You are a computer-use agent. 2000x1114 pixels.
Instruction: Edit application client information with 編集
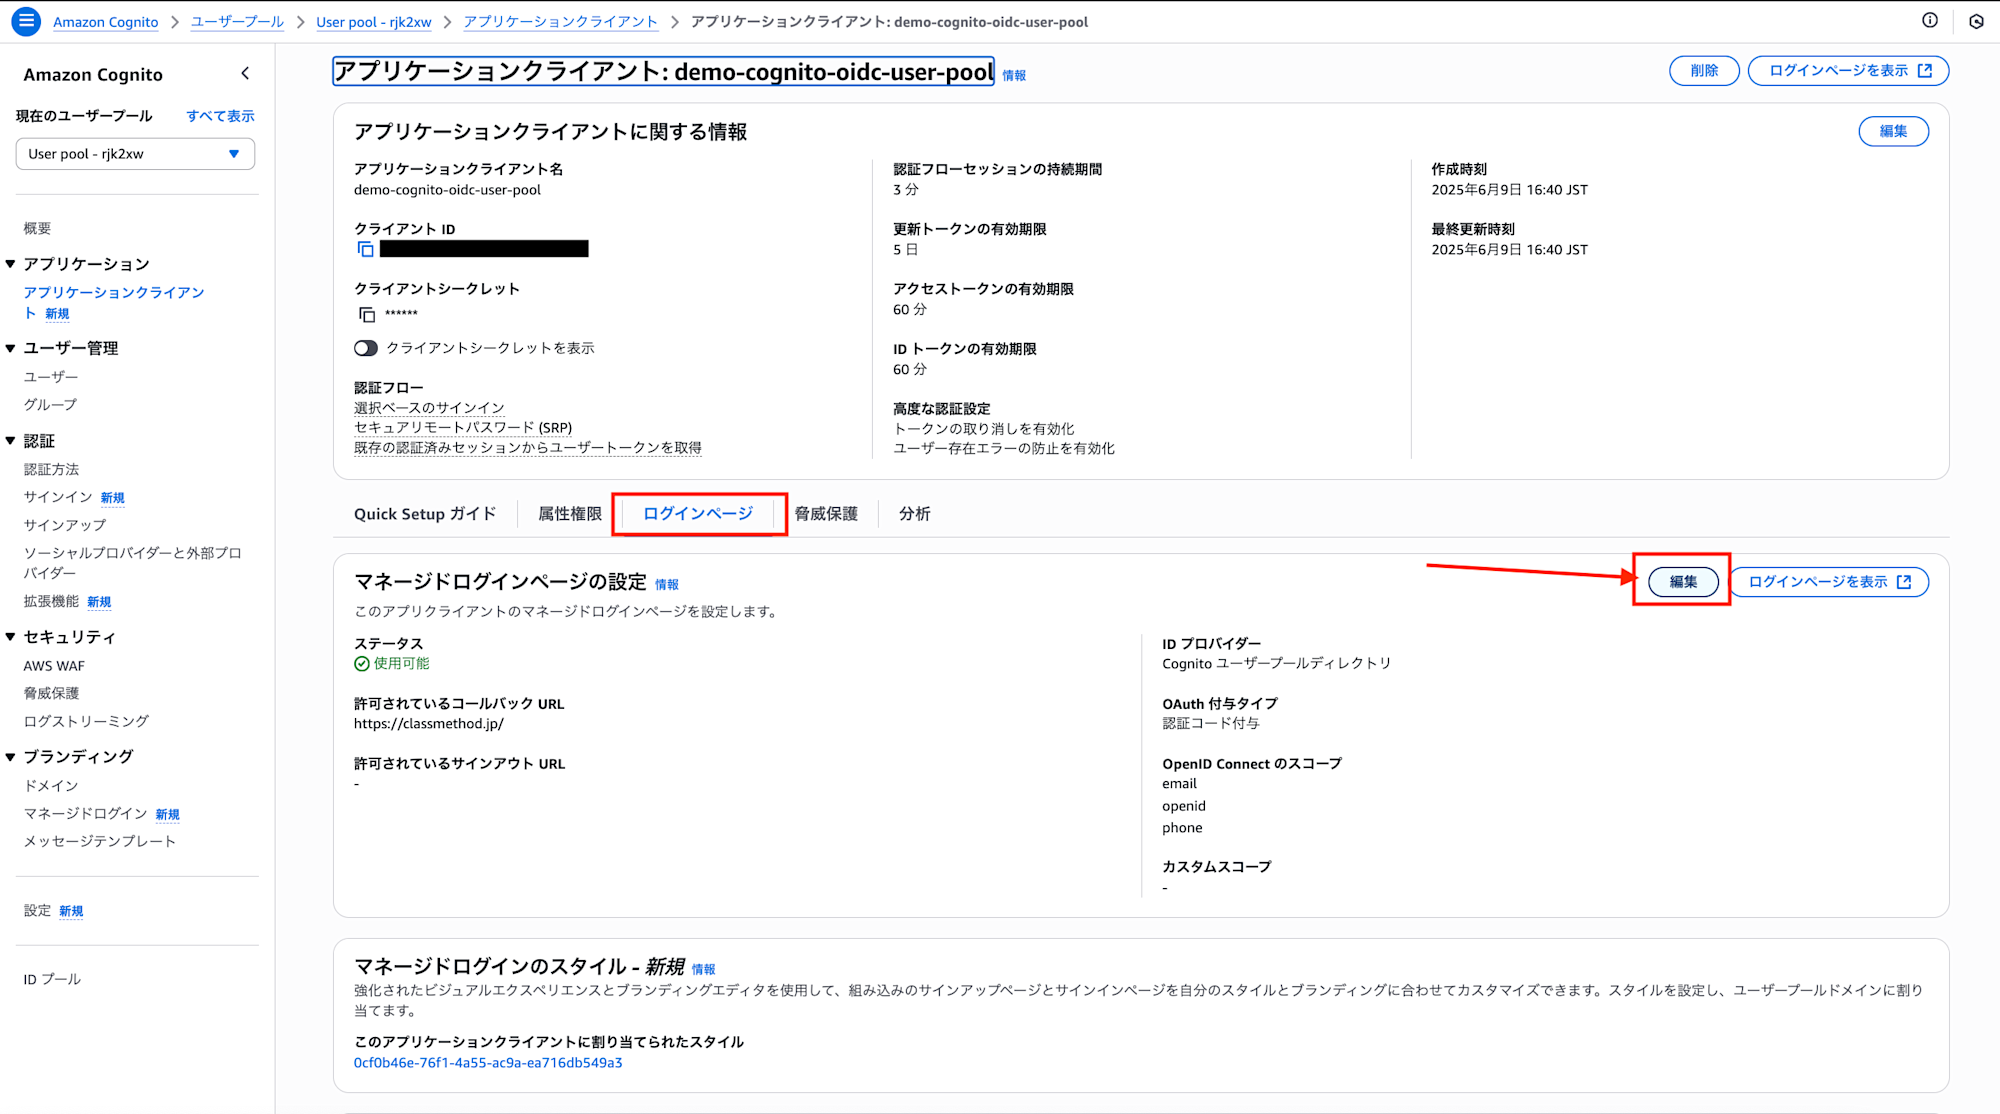(1893, 131)
